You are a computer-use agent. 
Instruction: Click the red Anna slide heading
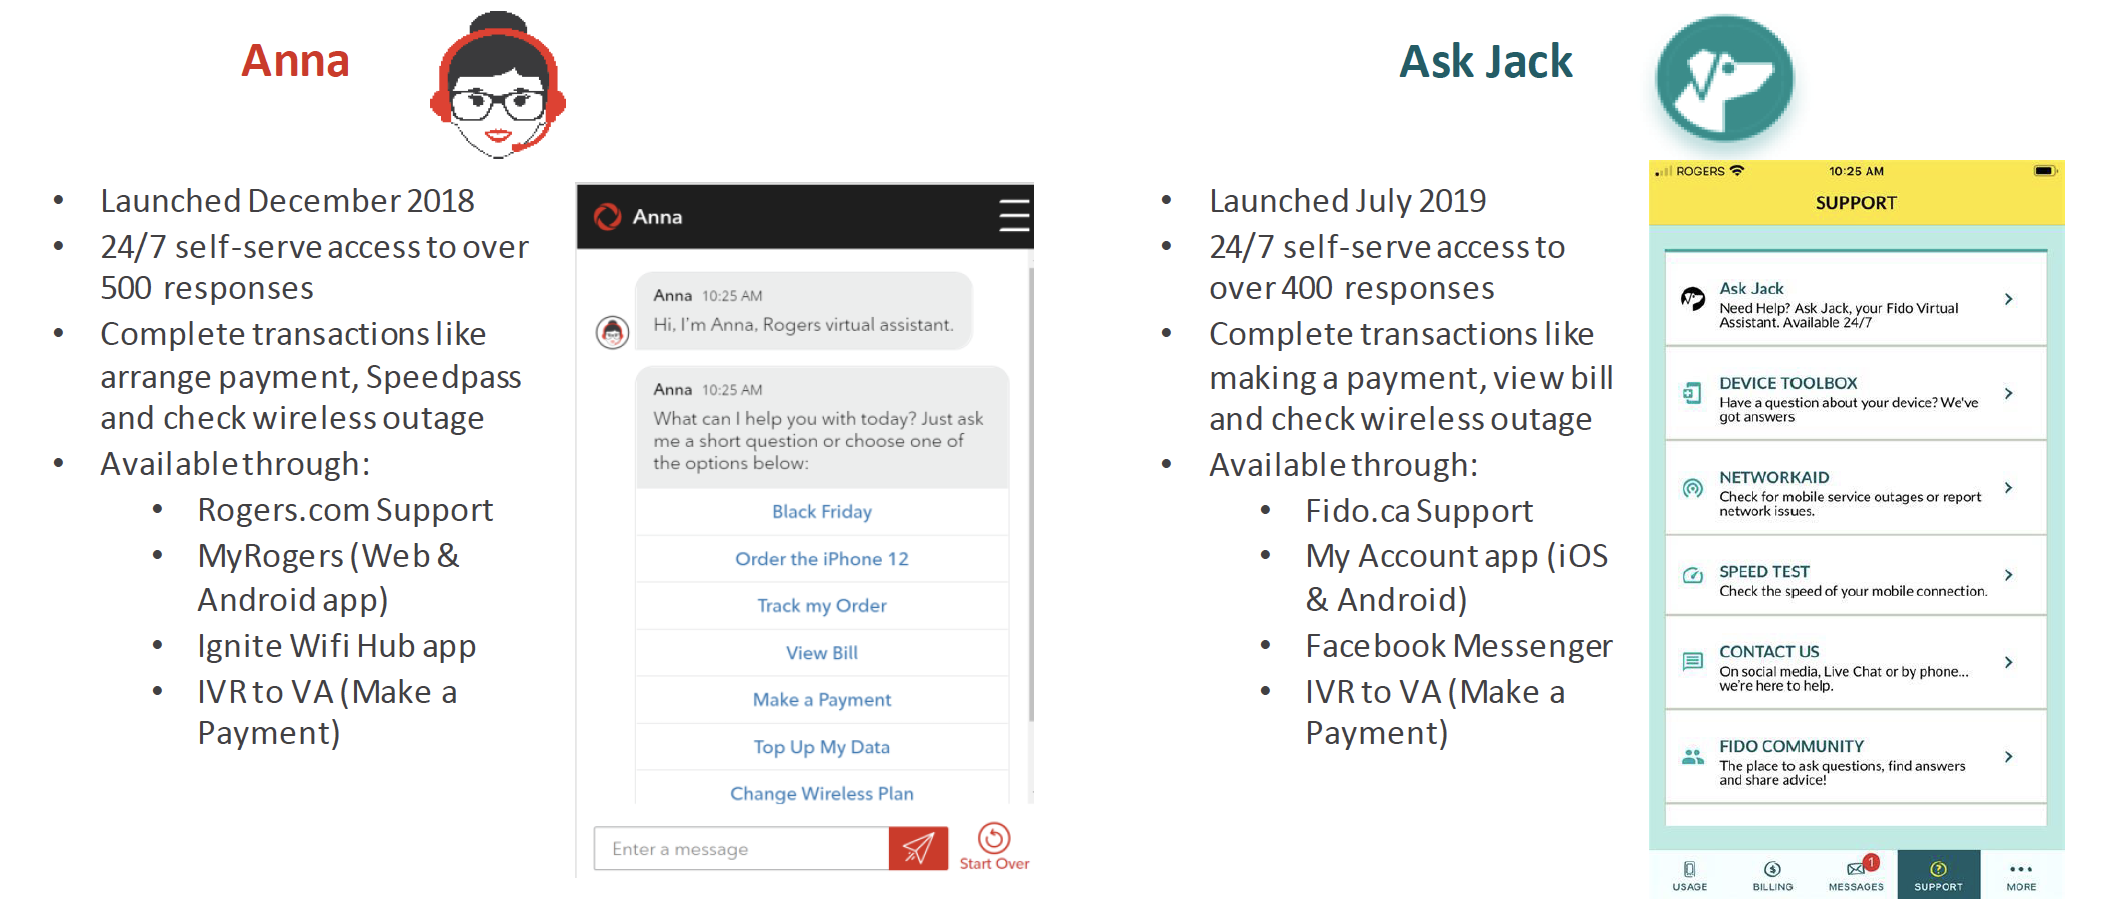pyautogui.click(x=295, y=61)
